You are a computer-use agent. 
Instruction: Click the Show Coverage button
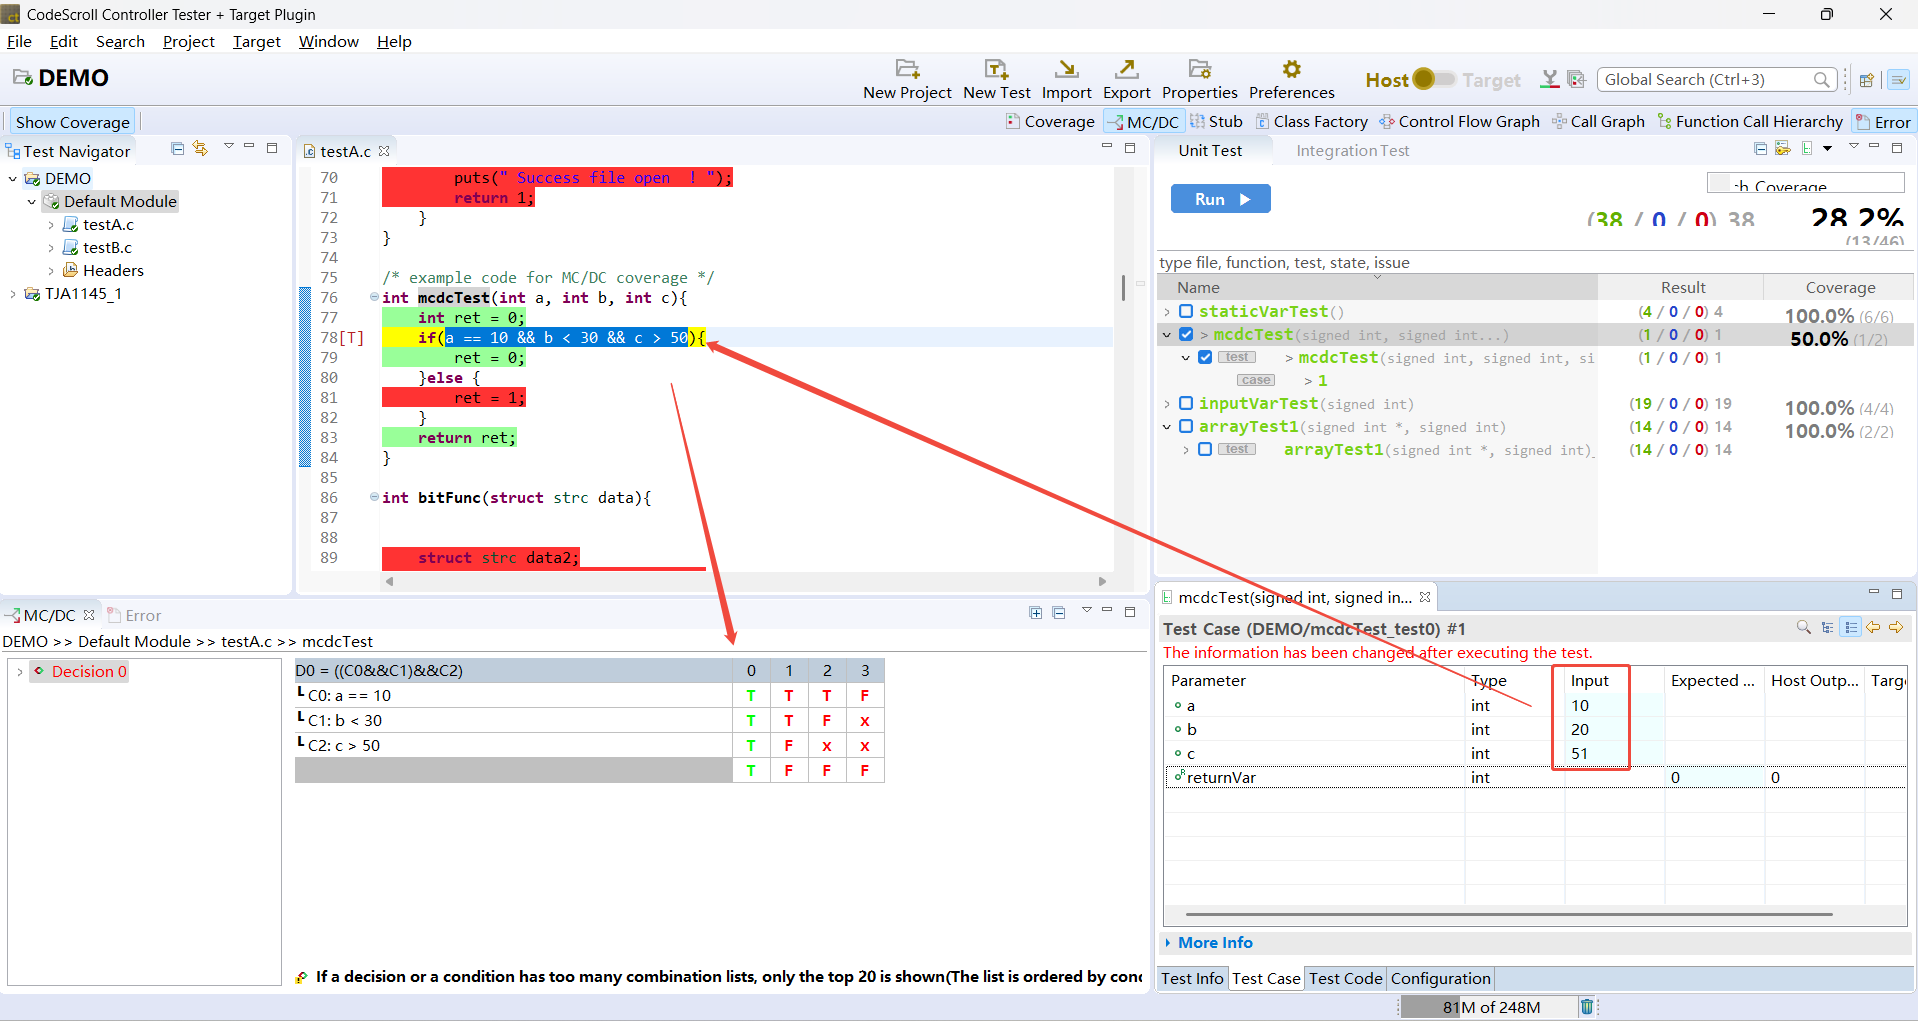click(72, 122)
